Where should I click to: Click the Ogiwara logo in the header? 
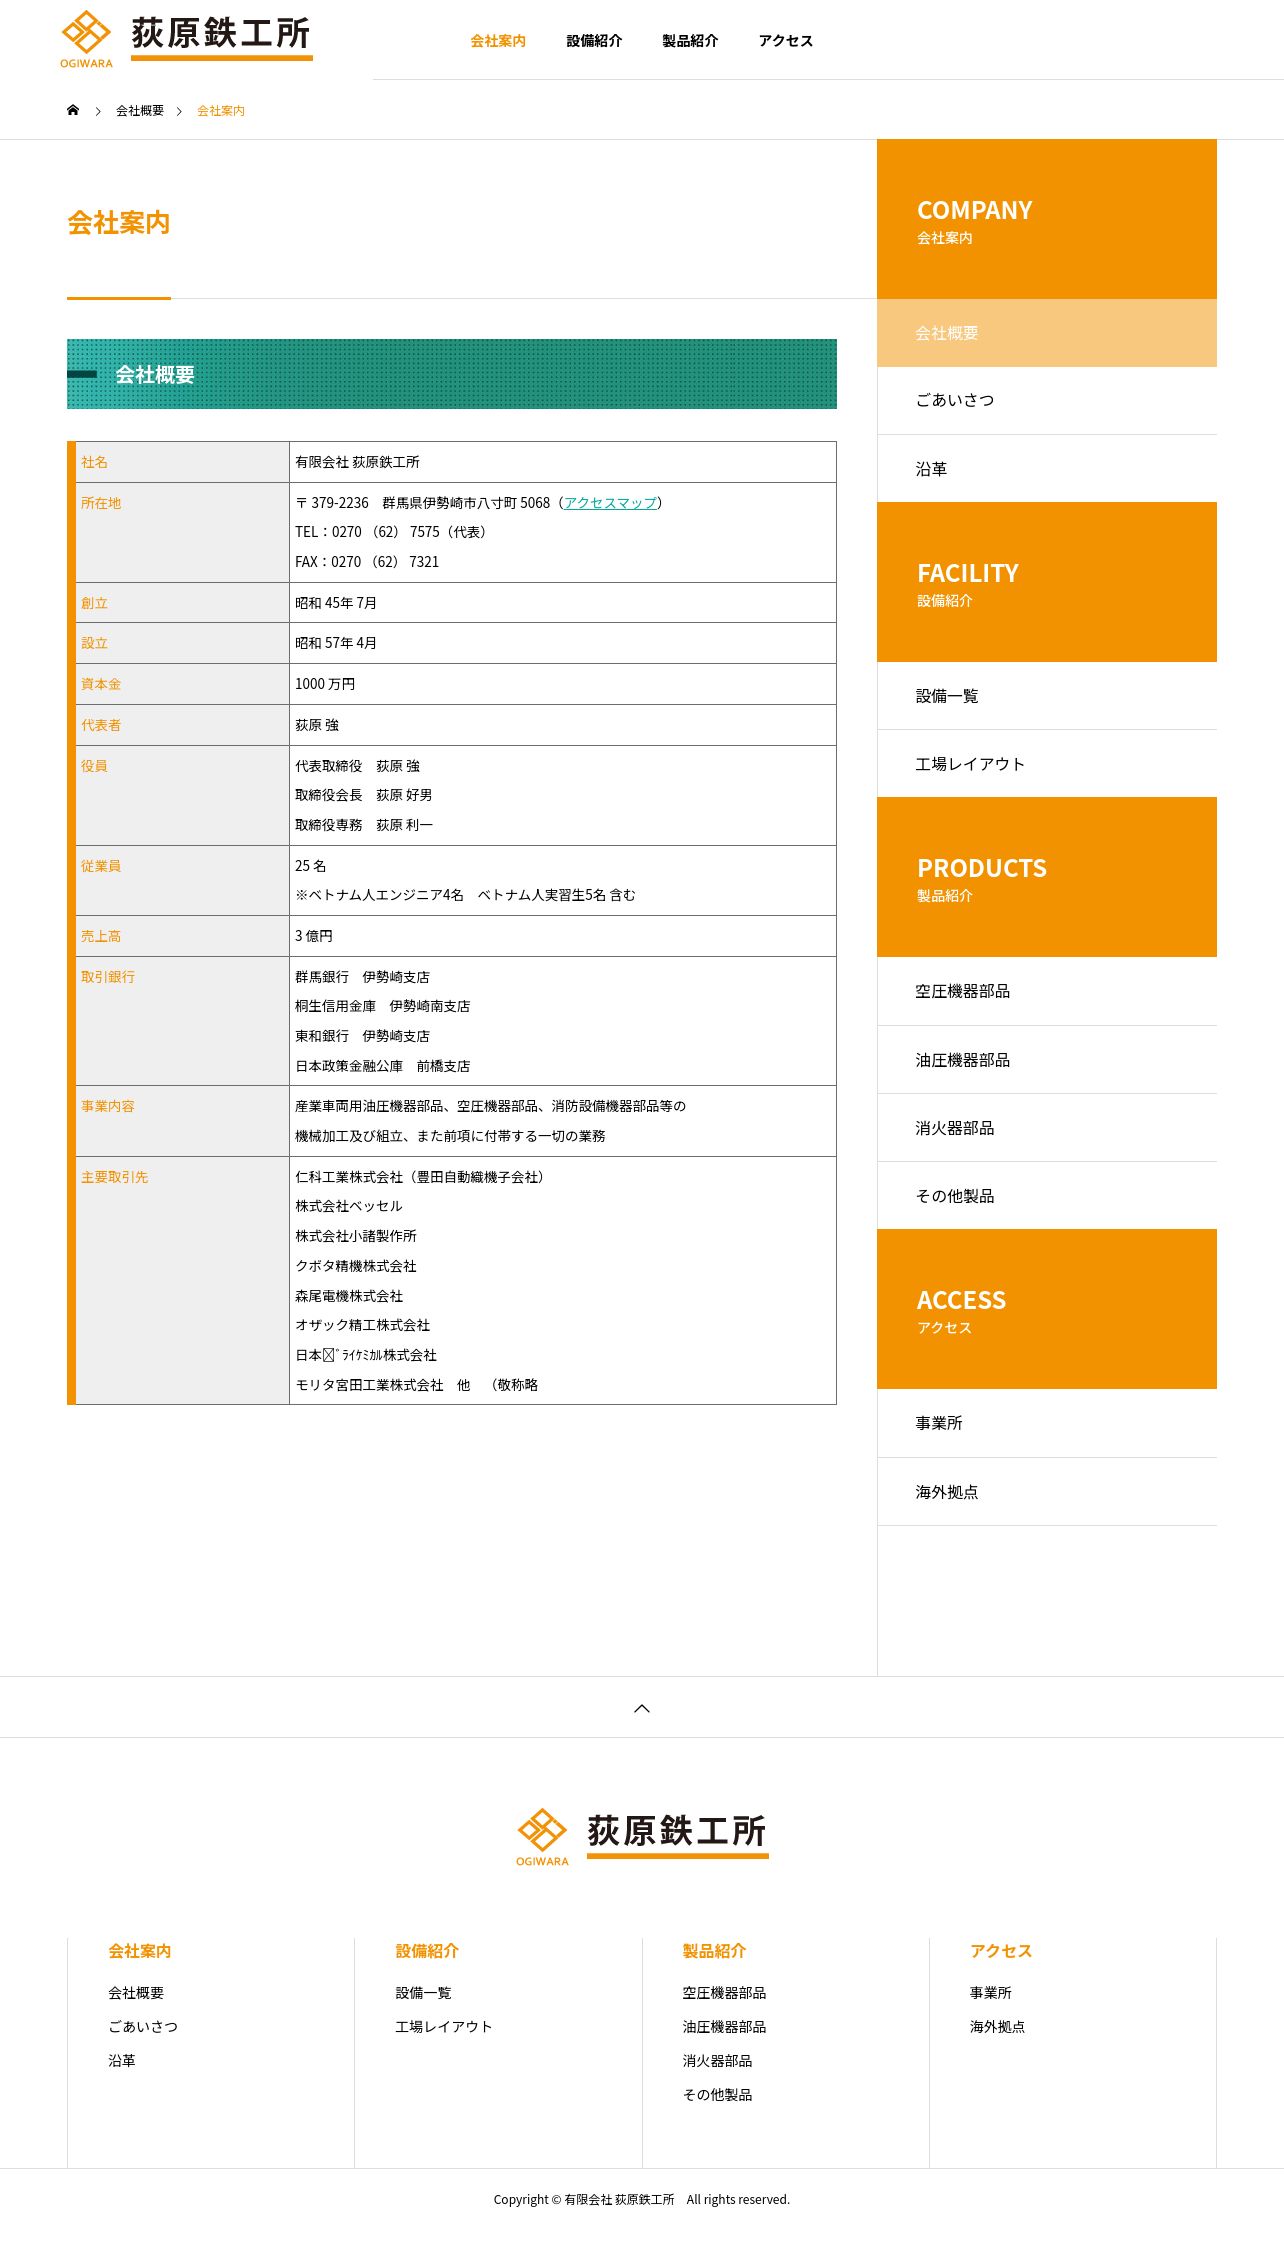(x=186, y=39)
